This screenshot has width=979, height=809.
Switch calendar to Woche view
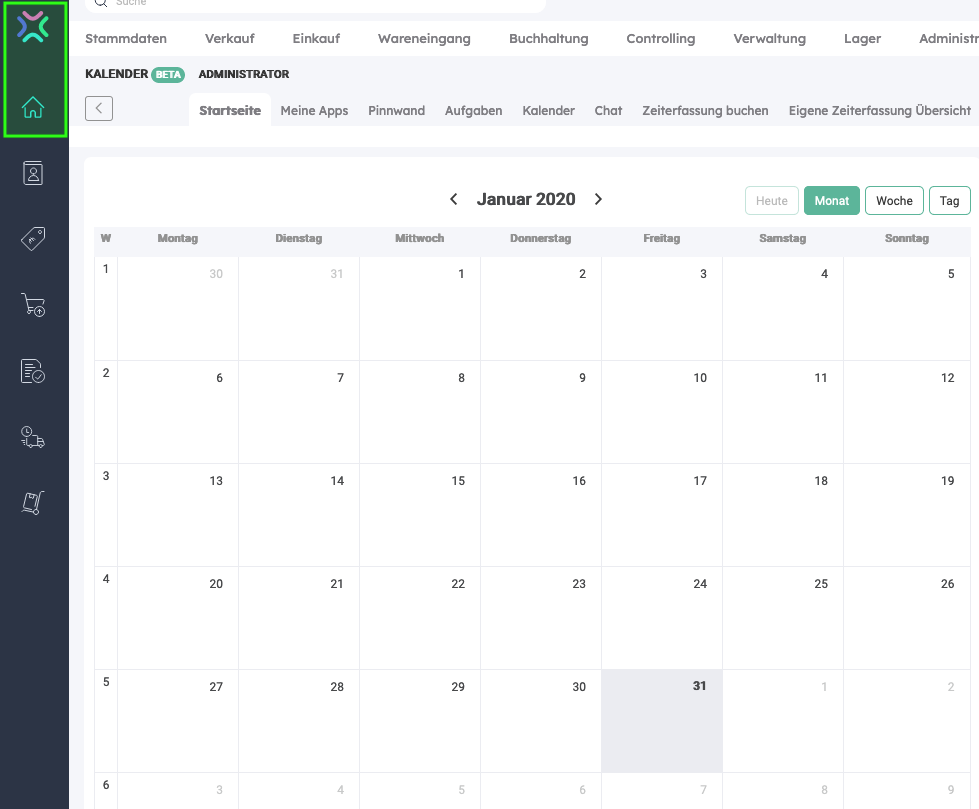[x=894, y=201]
